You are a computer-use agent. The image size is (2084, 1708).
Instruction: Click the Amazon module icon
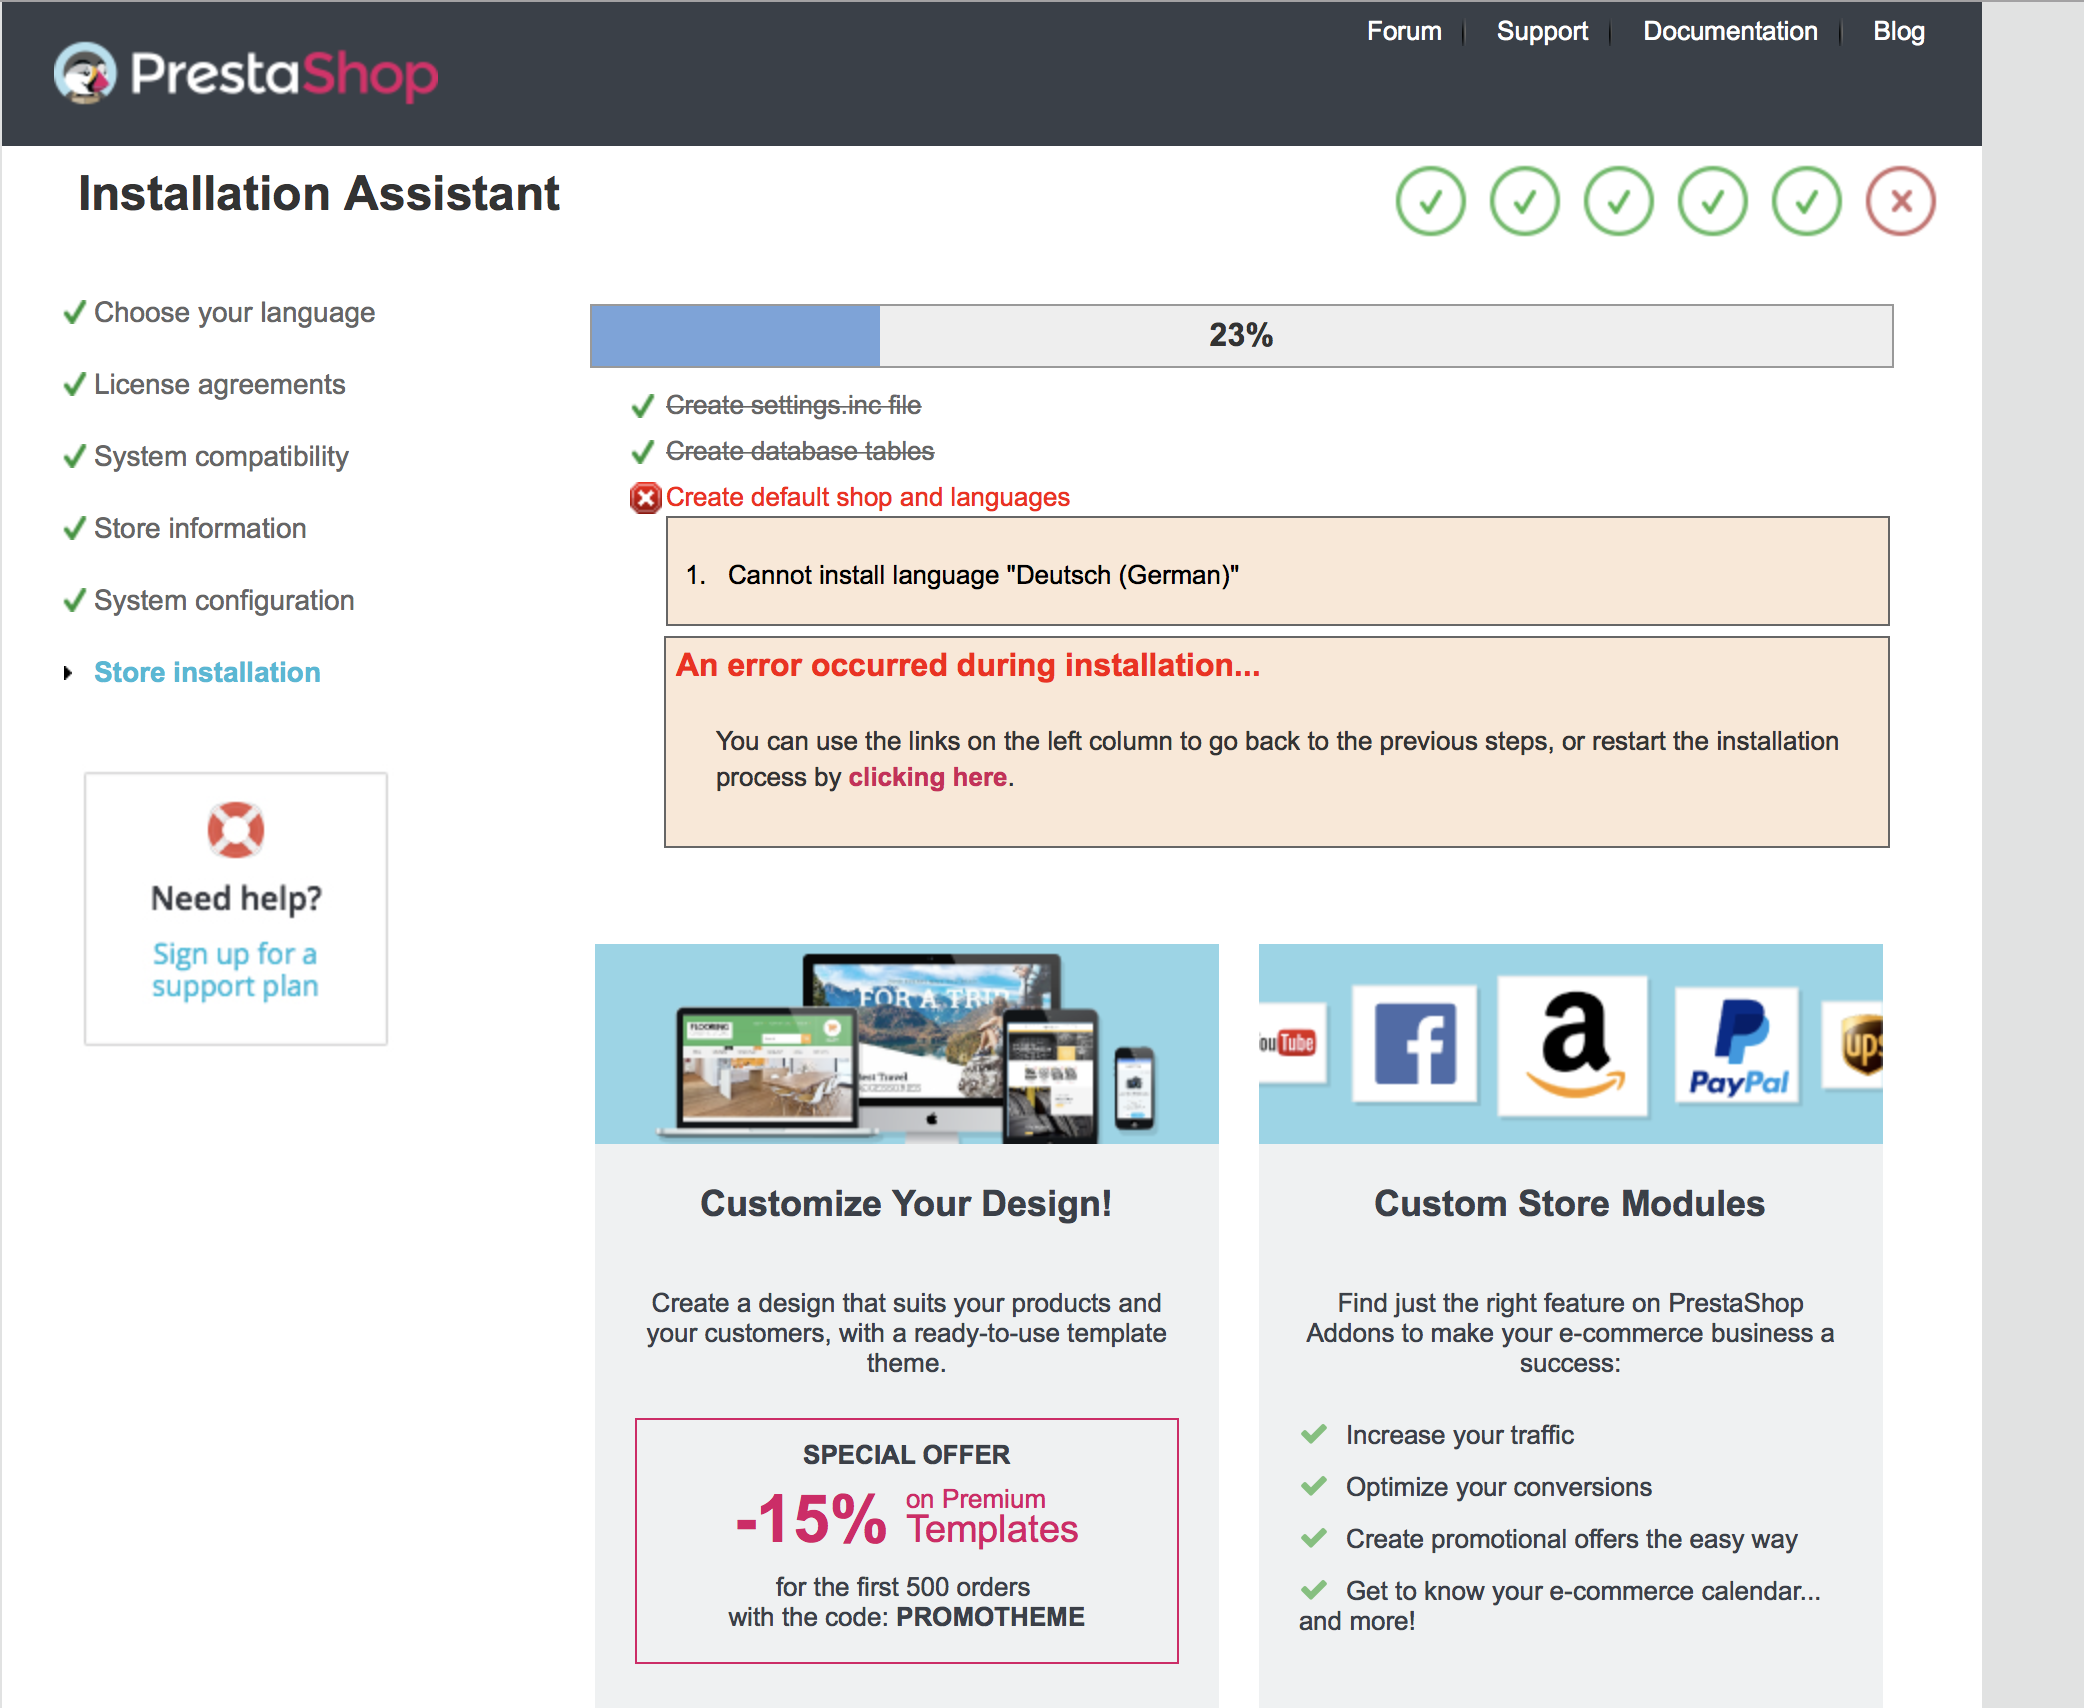pos(1573,1046)
